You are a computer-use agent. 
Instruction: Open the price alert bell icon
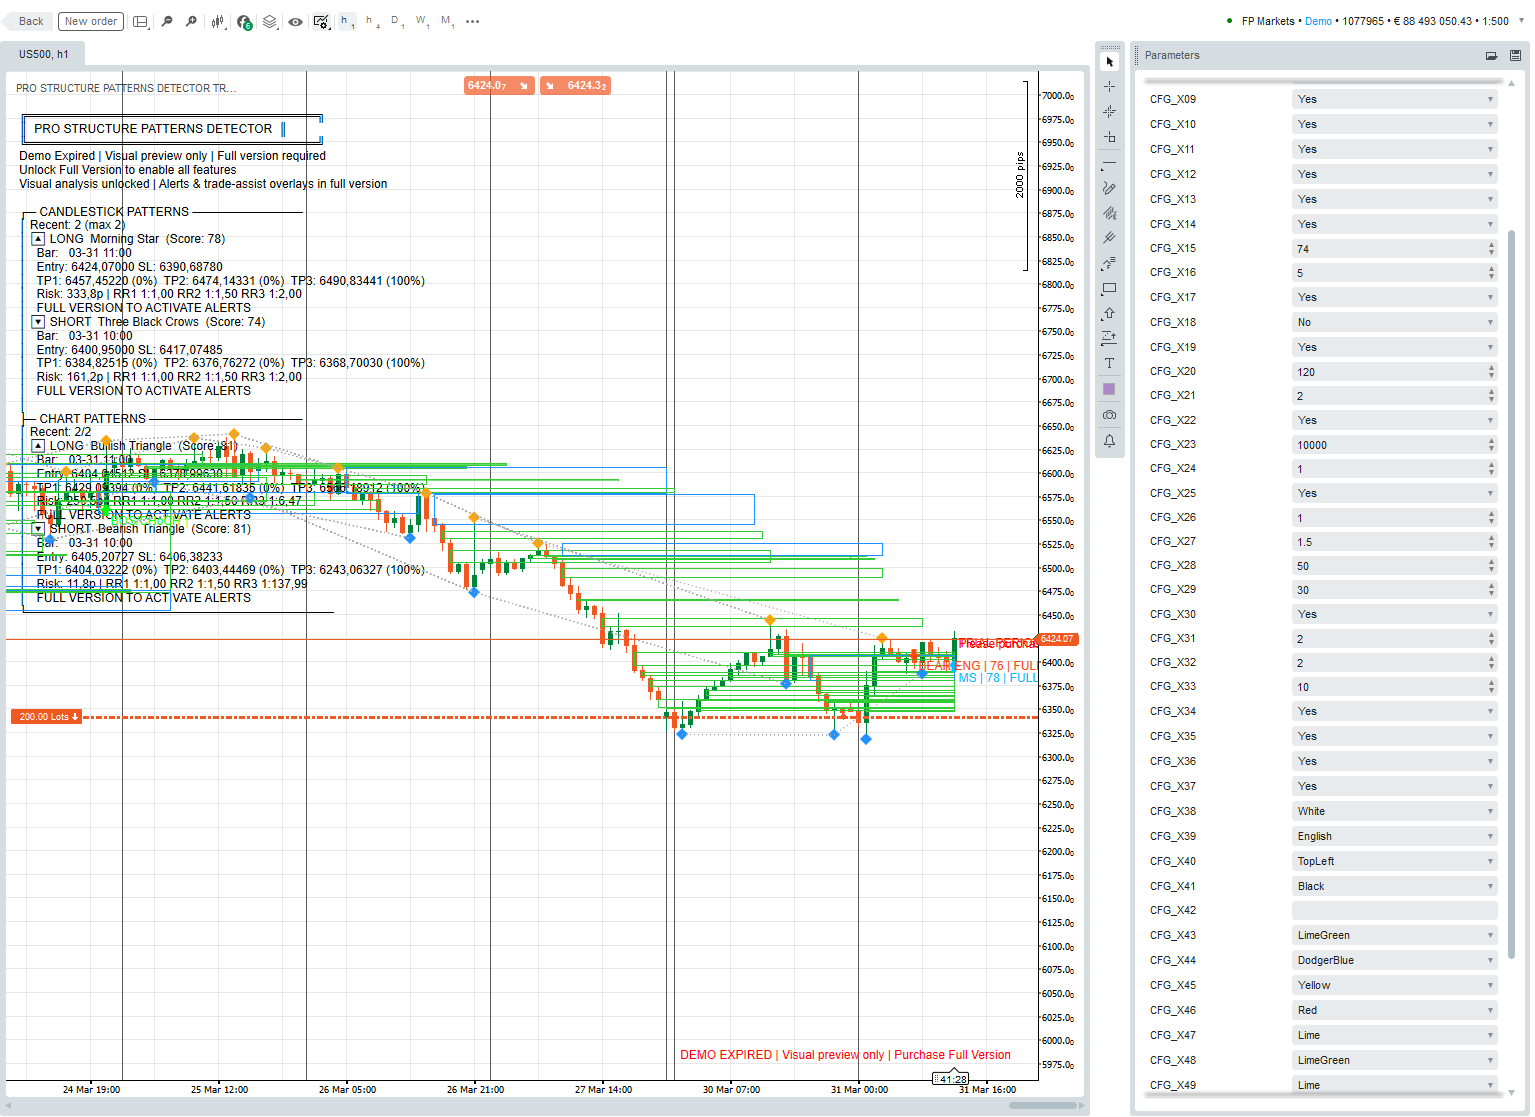[1109, 441]
